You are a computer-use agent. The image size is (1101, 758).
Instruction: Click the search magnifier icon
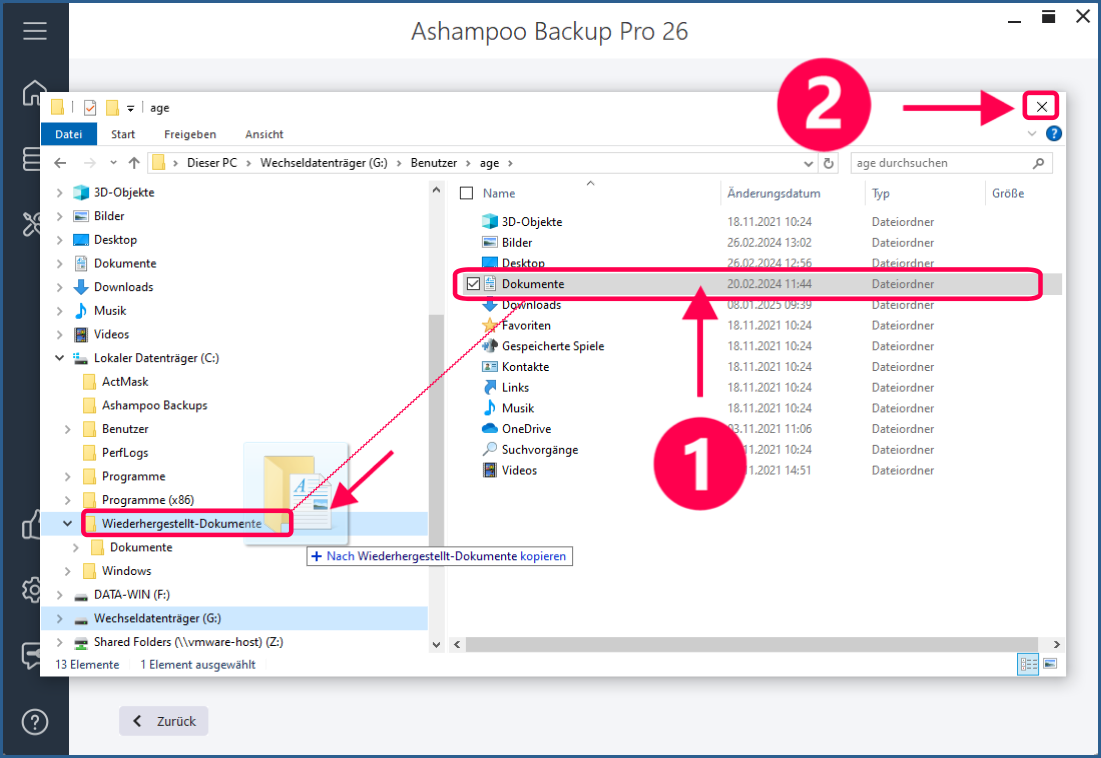pos(1039,163)
